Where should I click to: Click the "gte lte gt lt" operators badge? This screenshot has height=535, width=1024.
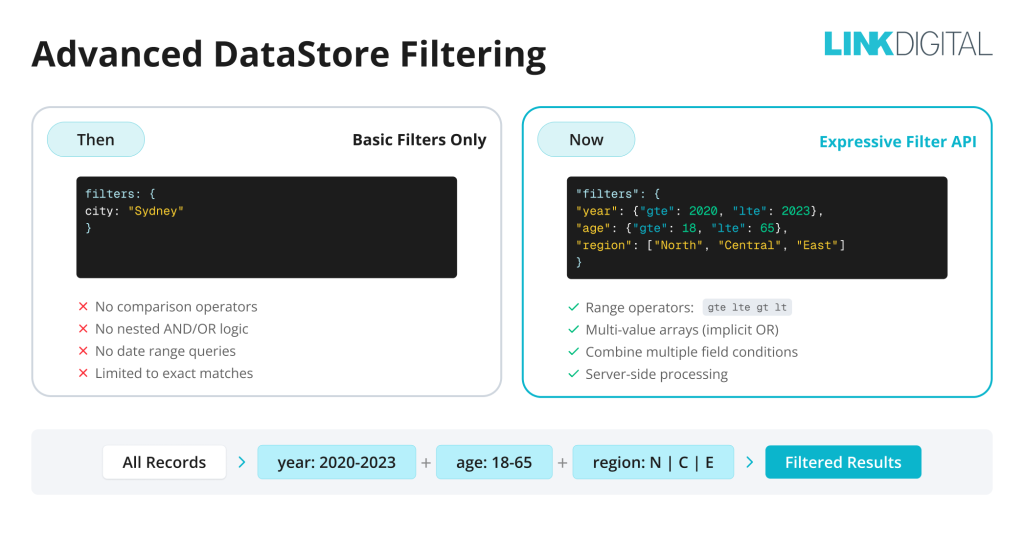coord(747,307)
